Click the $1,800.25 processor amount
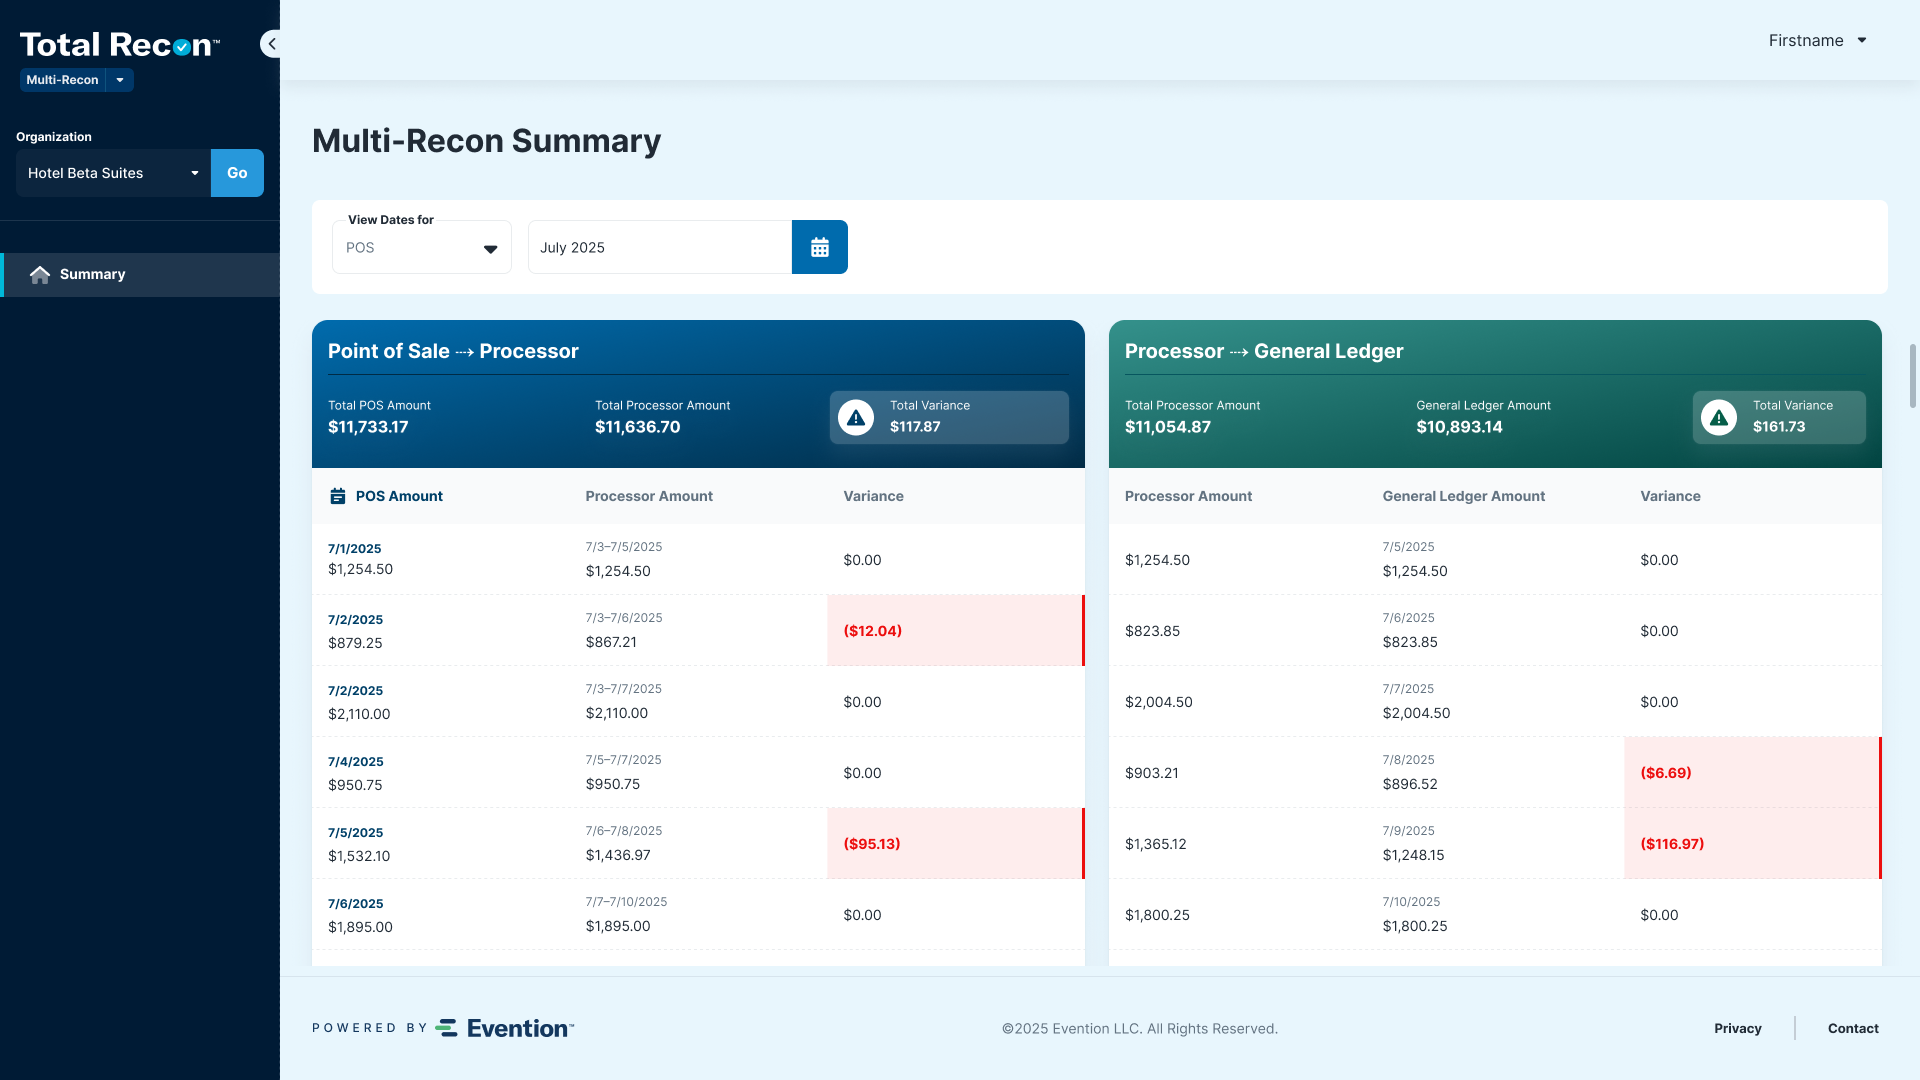1920x1080 pixels. [x=1157, y=915]
